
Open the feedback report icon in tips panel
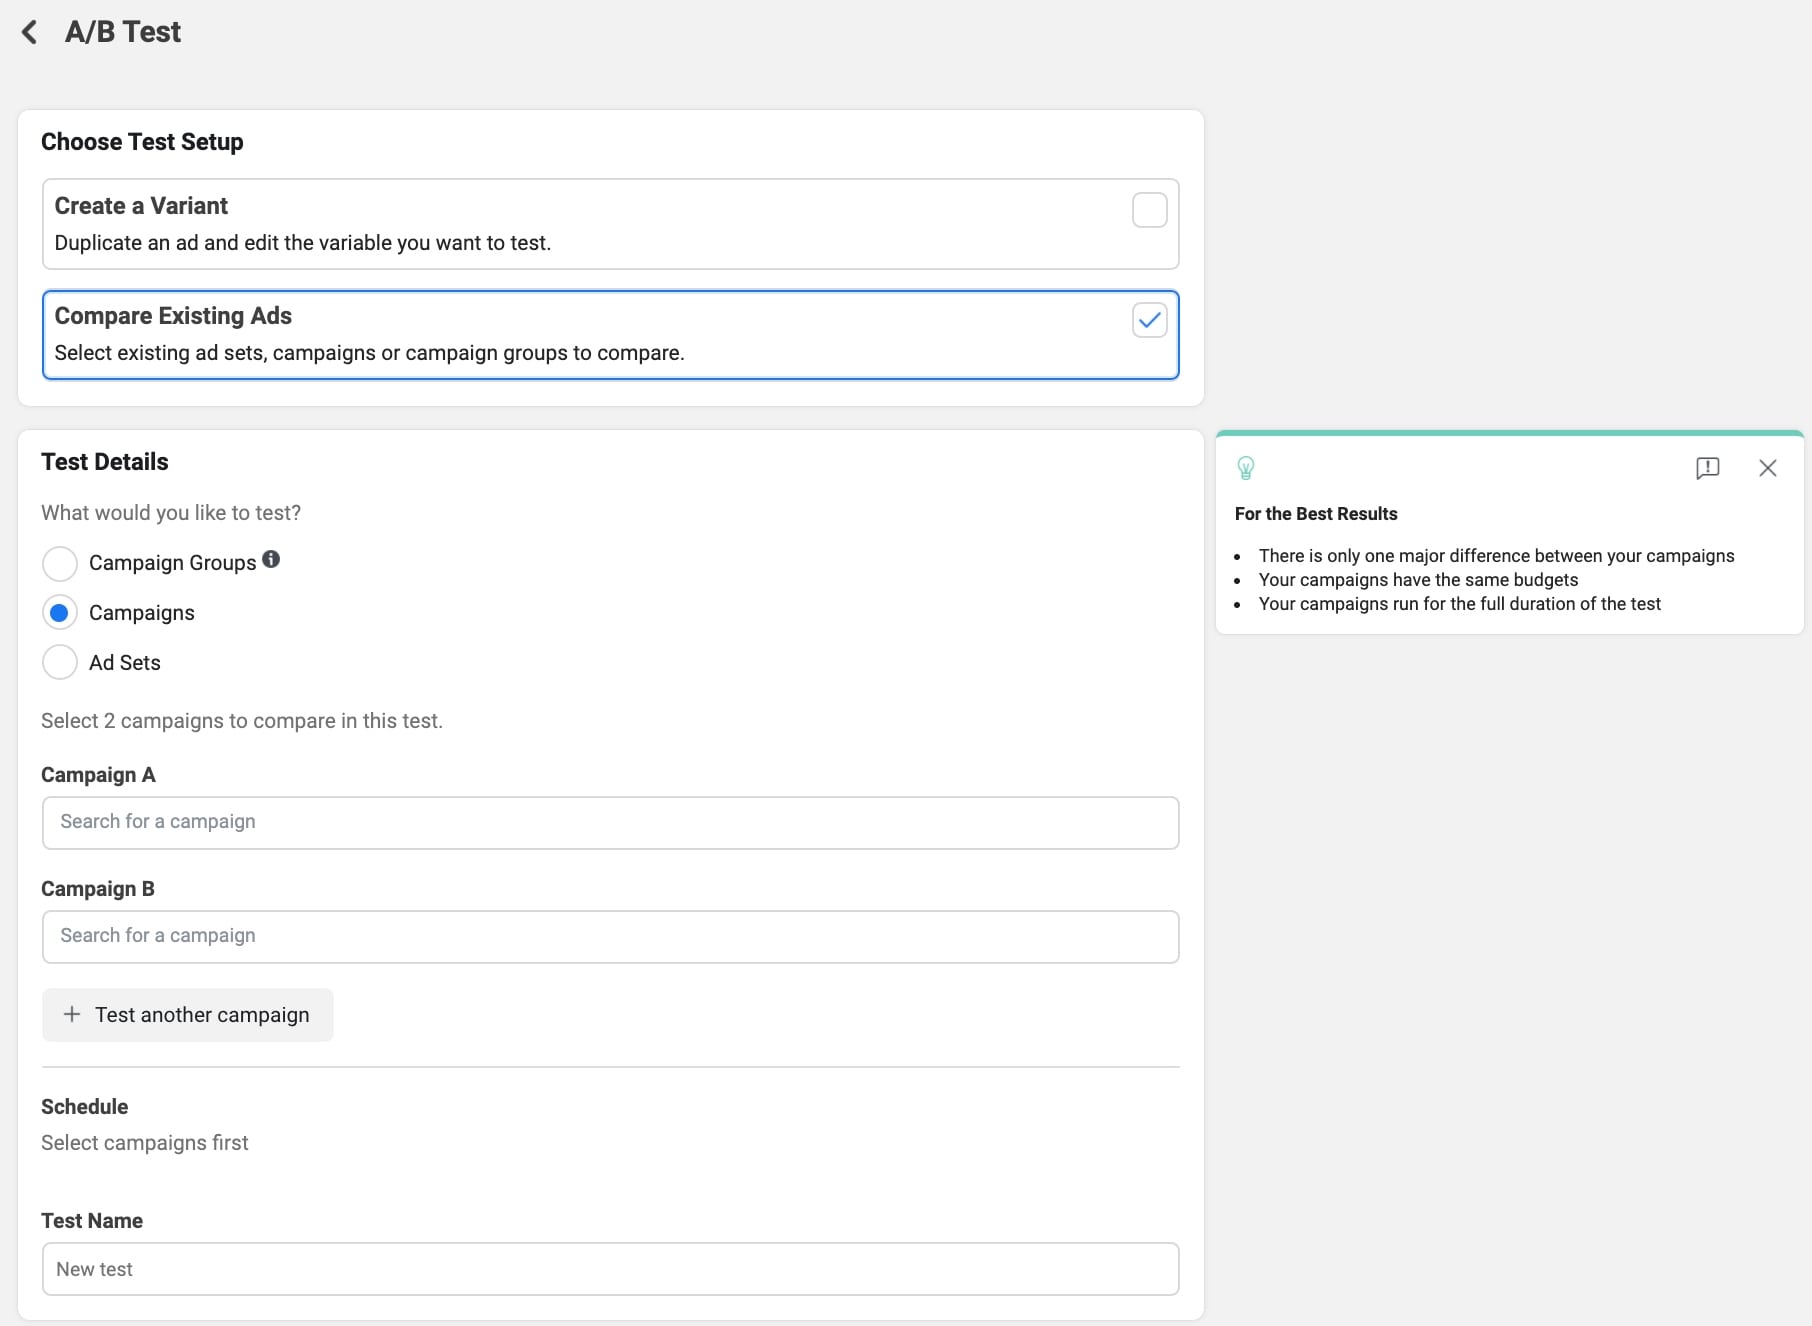pyautogui.click(x=1707, y=468)
